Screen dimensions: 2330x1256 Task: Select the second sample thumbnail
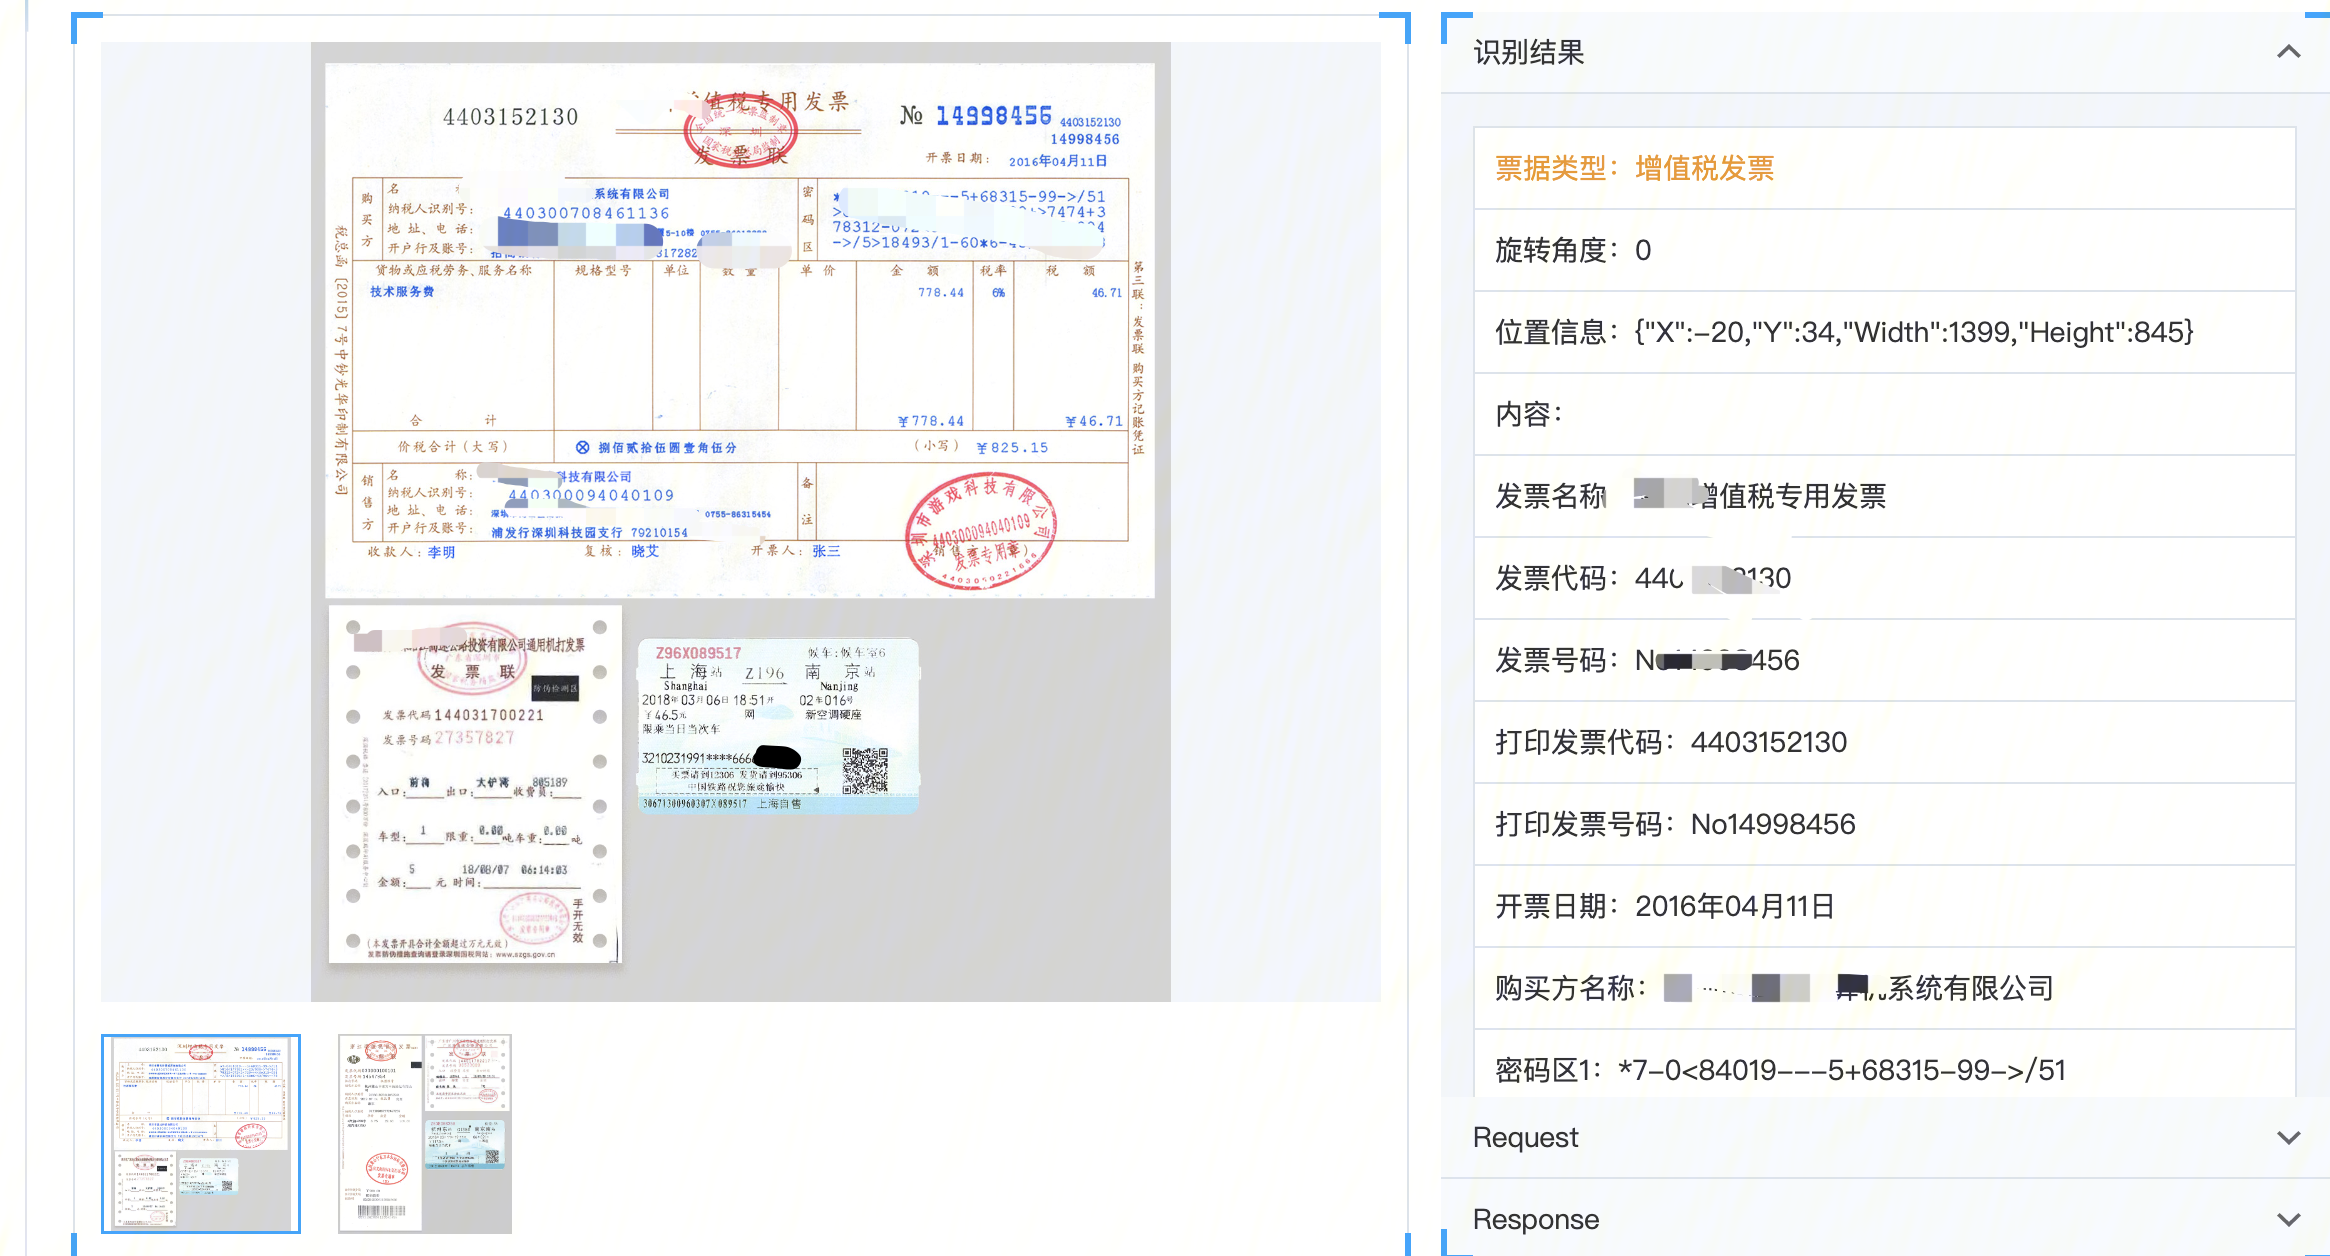pyautogui.click(x=425, y=1133)
